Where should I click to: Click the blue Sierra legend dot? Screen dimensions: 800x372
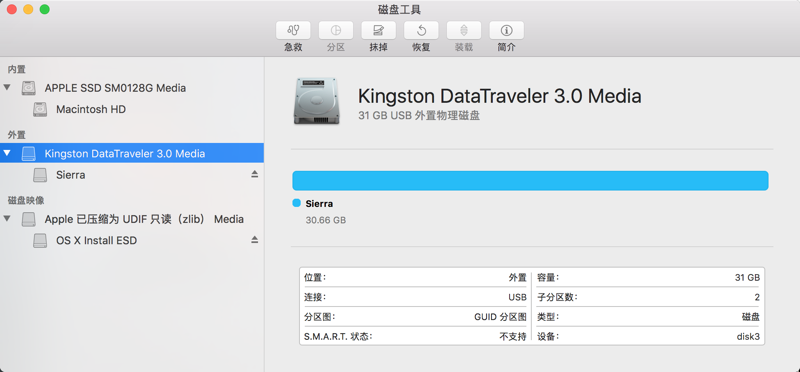click(x=296, y=203)
